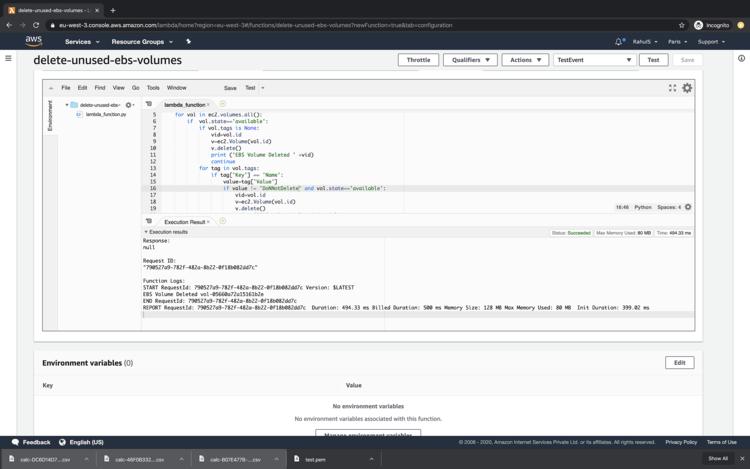Click the Throttle button
This screenshot has width=750, height=469.
point(418,60)
